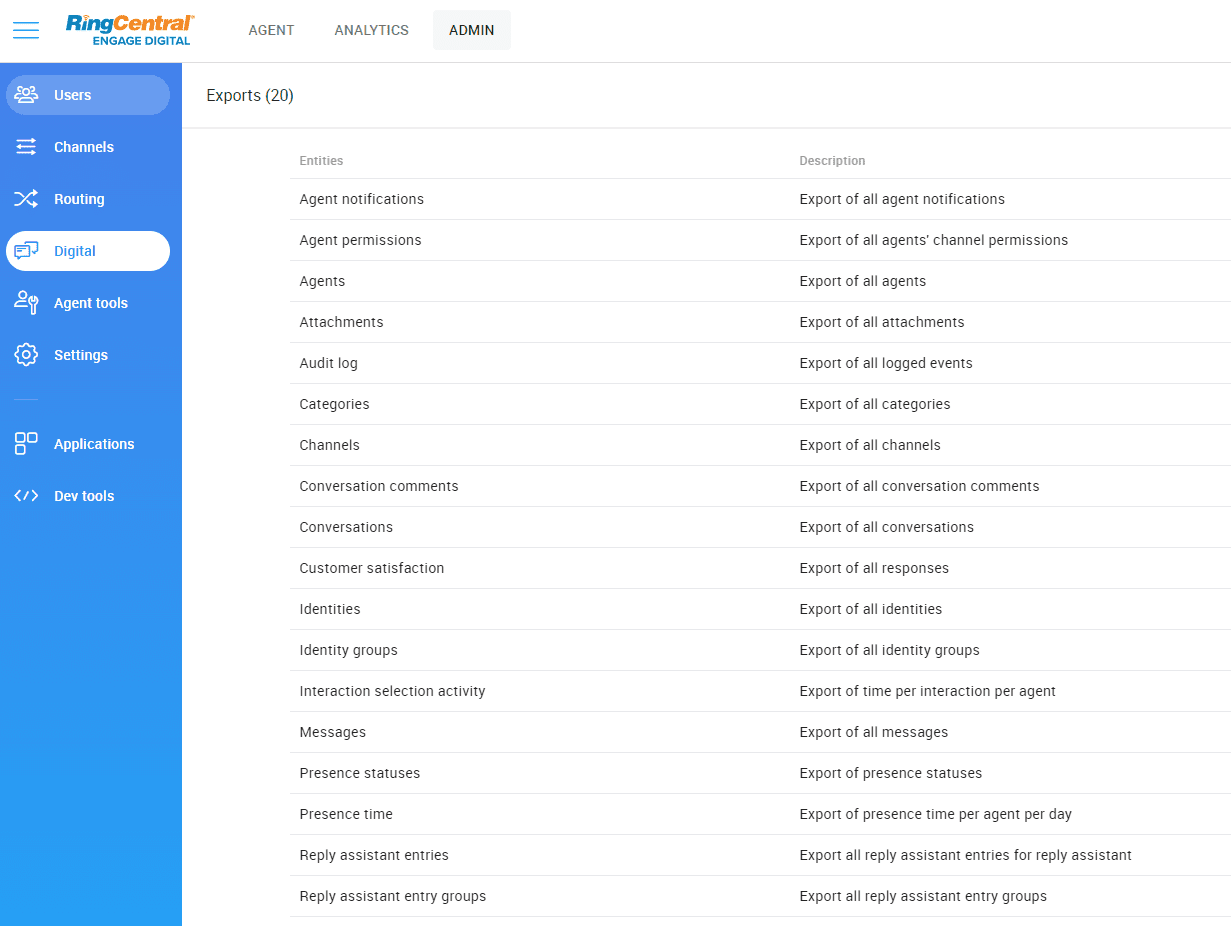Click the Channels arrows icon
This screenshot has height=926, width=1231.
tap(26, 147)
